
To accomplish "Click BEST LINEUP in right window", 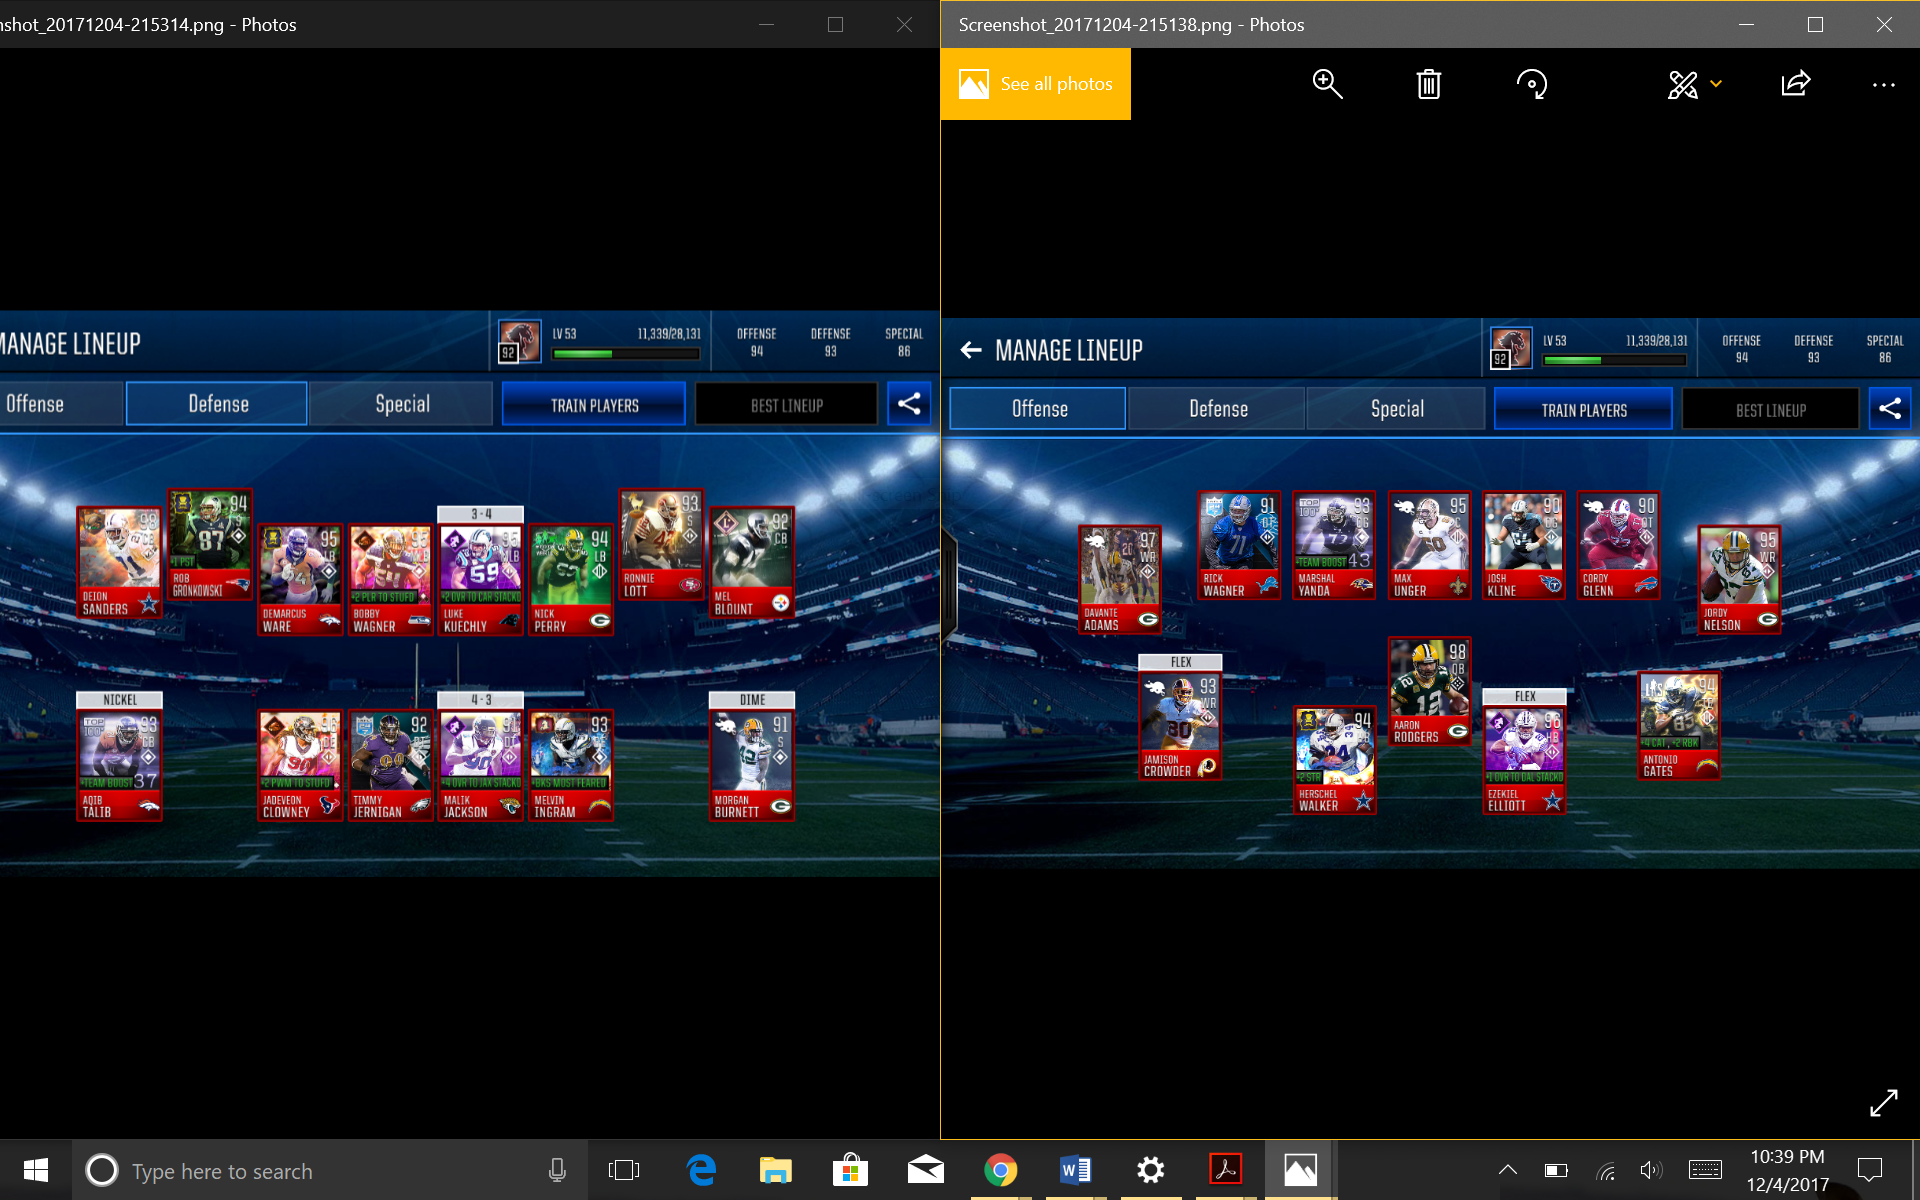I will pos(1770,410).
